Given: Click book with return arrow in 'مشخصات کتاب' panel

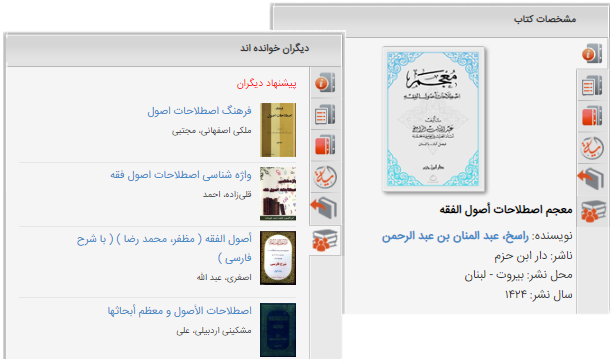Looking at the screenshot, I should (591, 179).
